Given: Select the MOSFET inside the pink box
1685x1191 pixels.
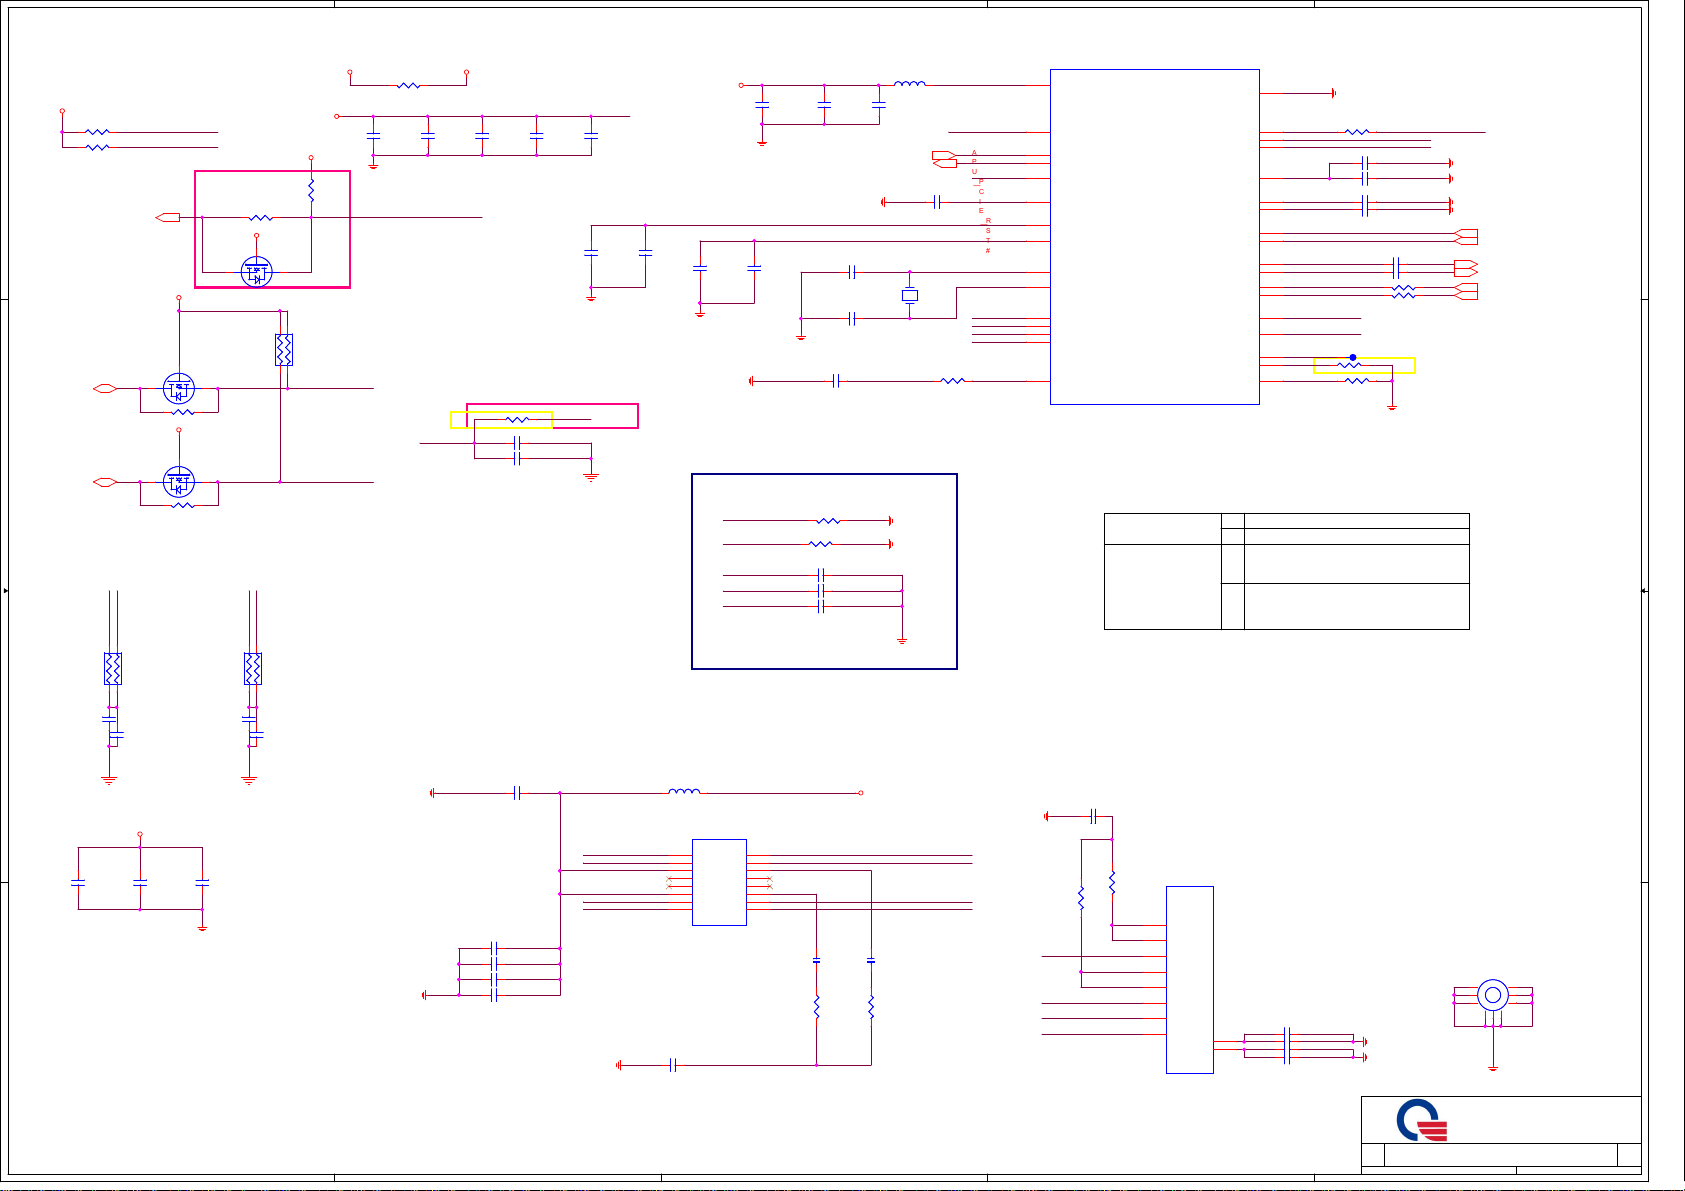Looking at the screenshot, I should [x=257, y=271].
